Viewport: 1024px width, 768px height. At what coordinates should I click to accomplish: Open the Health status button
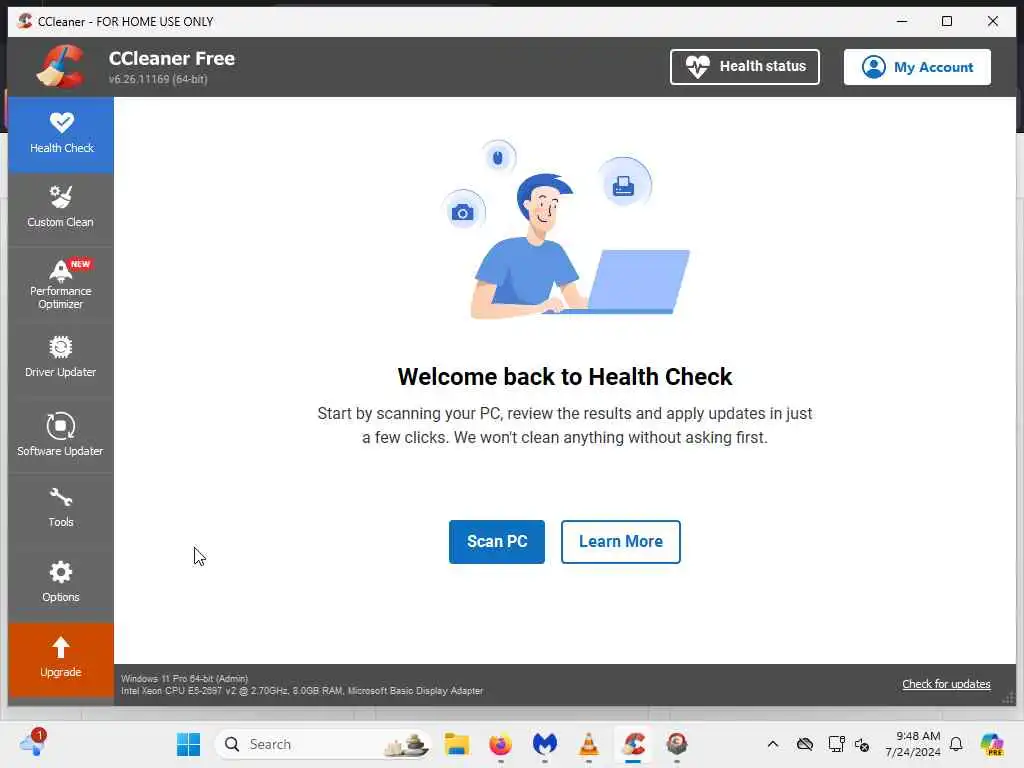coord(744,67)
